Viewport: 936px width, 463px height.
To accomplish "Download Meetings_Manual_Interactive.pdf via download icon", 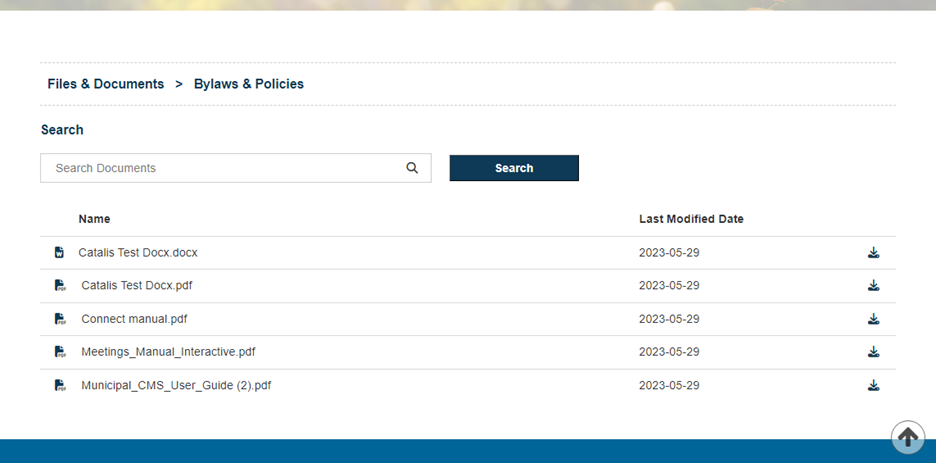I will (873, 352).
